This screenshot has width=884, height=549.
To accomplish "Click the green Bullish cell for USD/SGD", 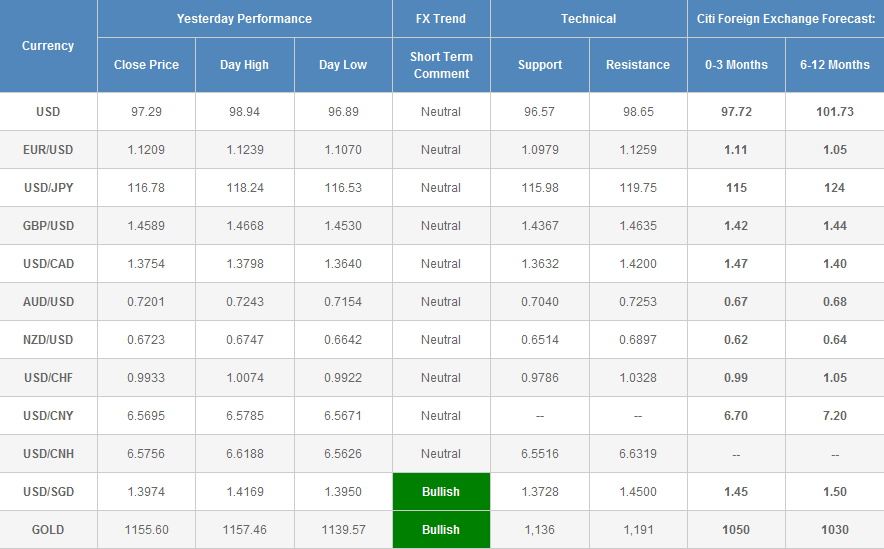I will coord(441,492).
